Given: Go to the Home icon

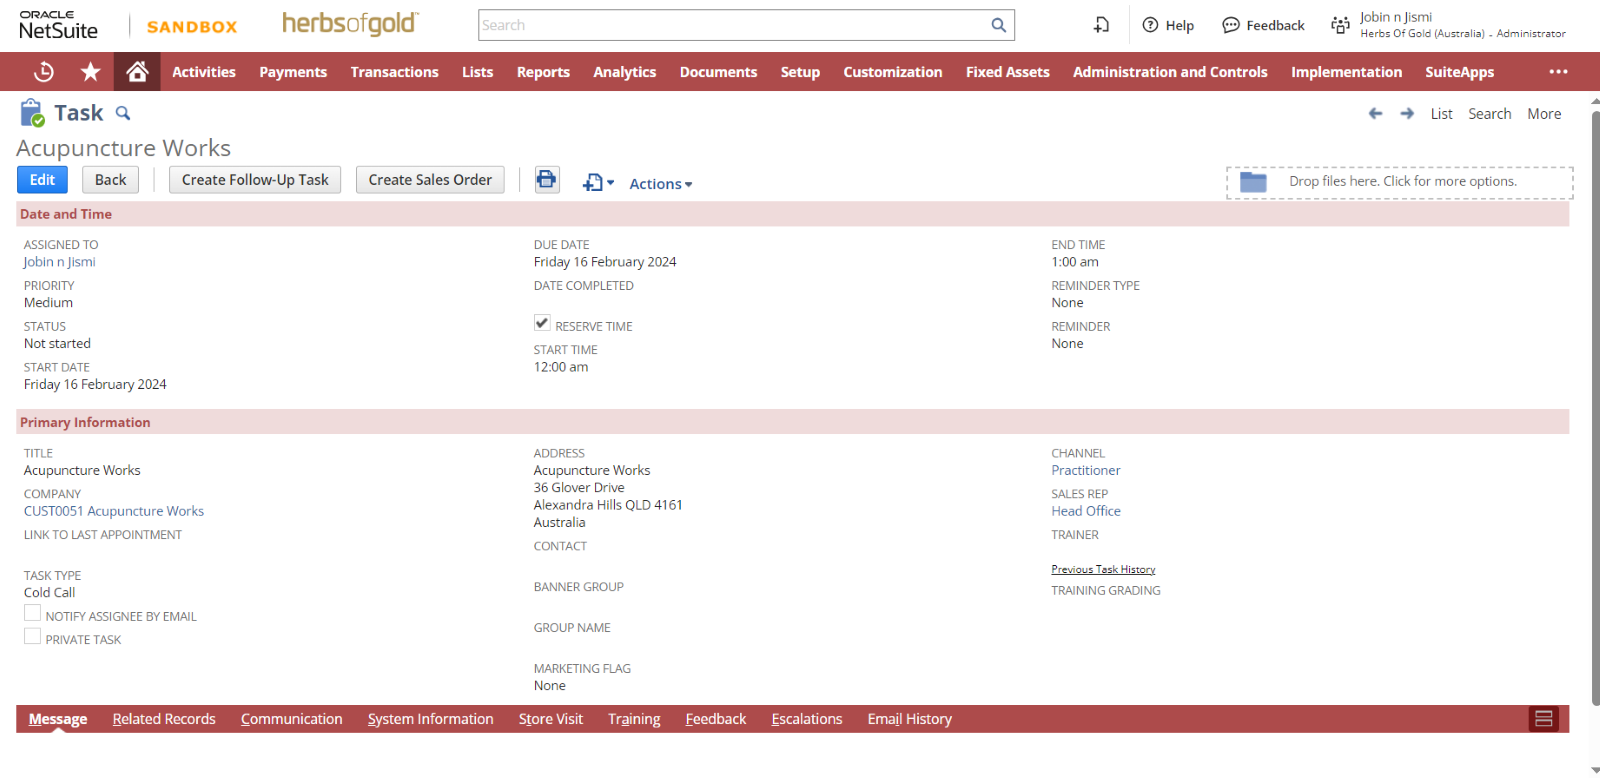Looking at the screenshot, I should (137, 72).
